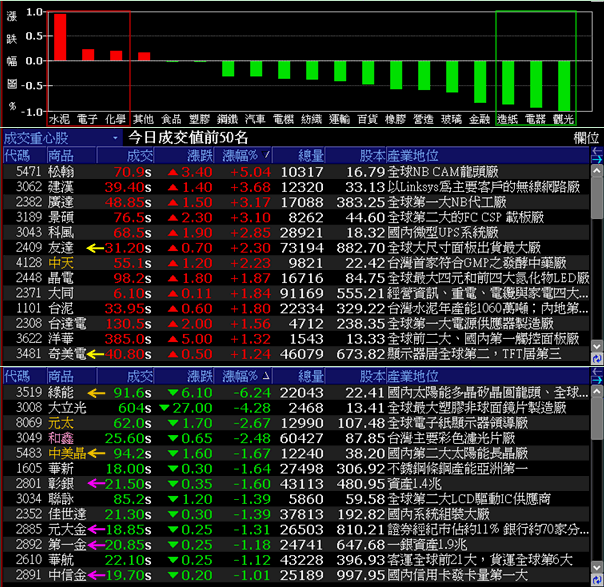Select the 塑膠 sector label on chart
Viewport: 604px width, 587px height.
(199, 119)
